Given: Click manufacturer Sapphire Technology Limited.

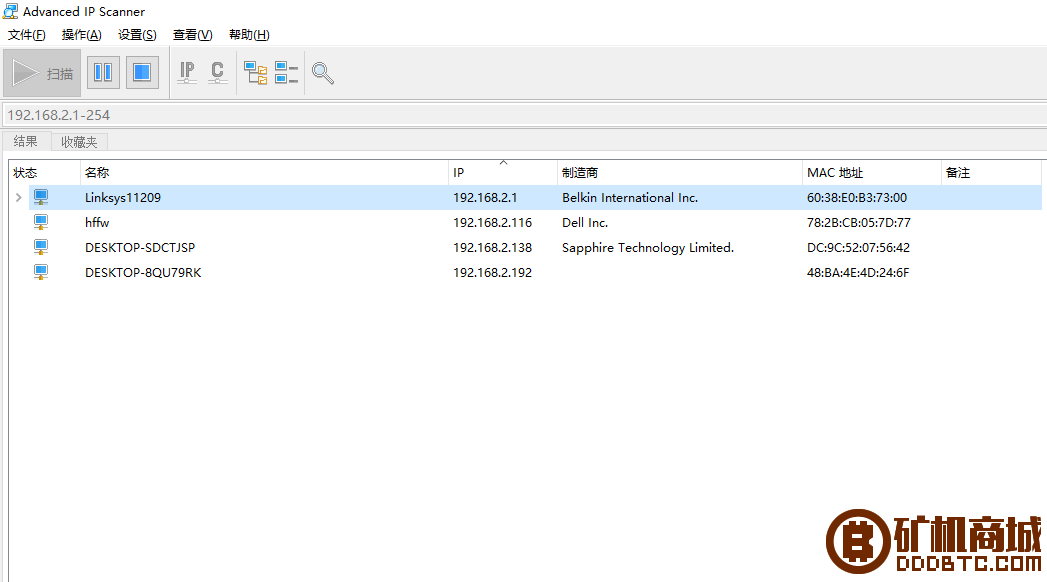Looking at the screenshot, I should click(x=648, y=248).
